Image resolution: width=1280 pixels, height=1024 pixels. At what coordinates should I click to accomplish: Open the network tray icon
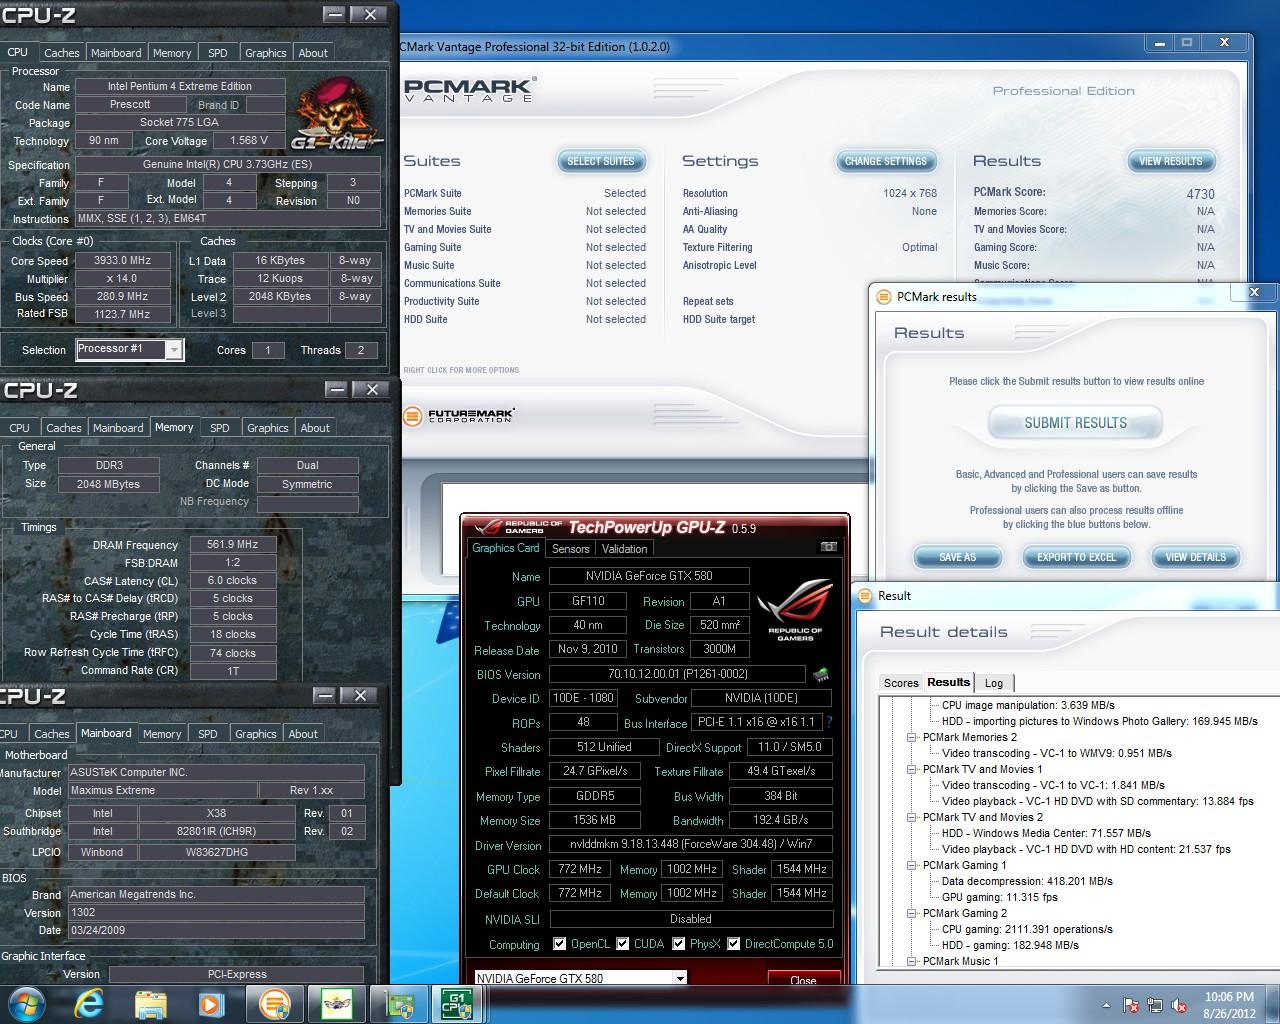[x=1156, y=1005]
